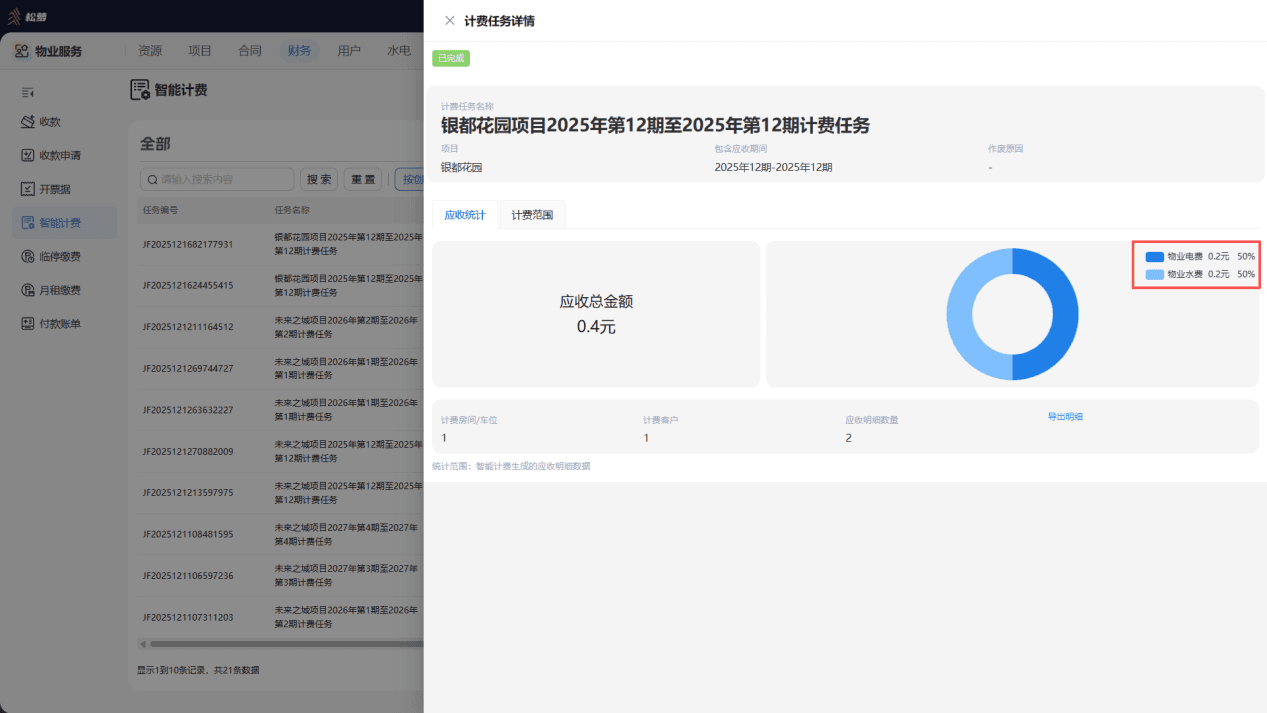Open the 合同 top menu
The image size is (1267, 713).
pyautogui.click(x=250, y=51)
